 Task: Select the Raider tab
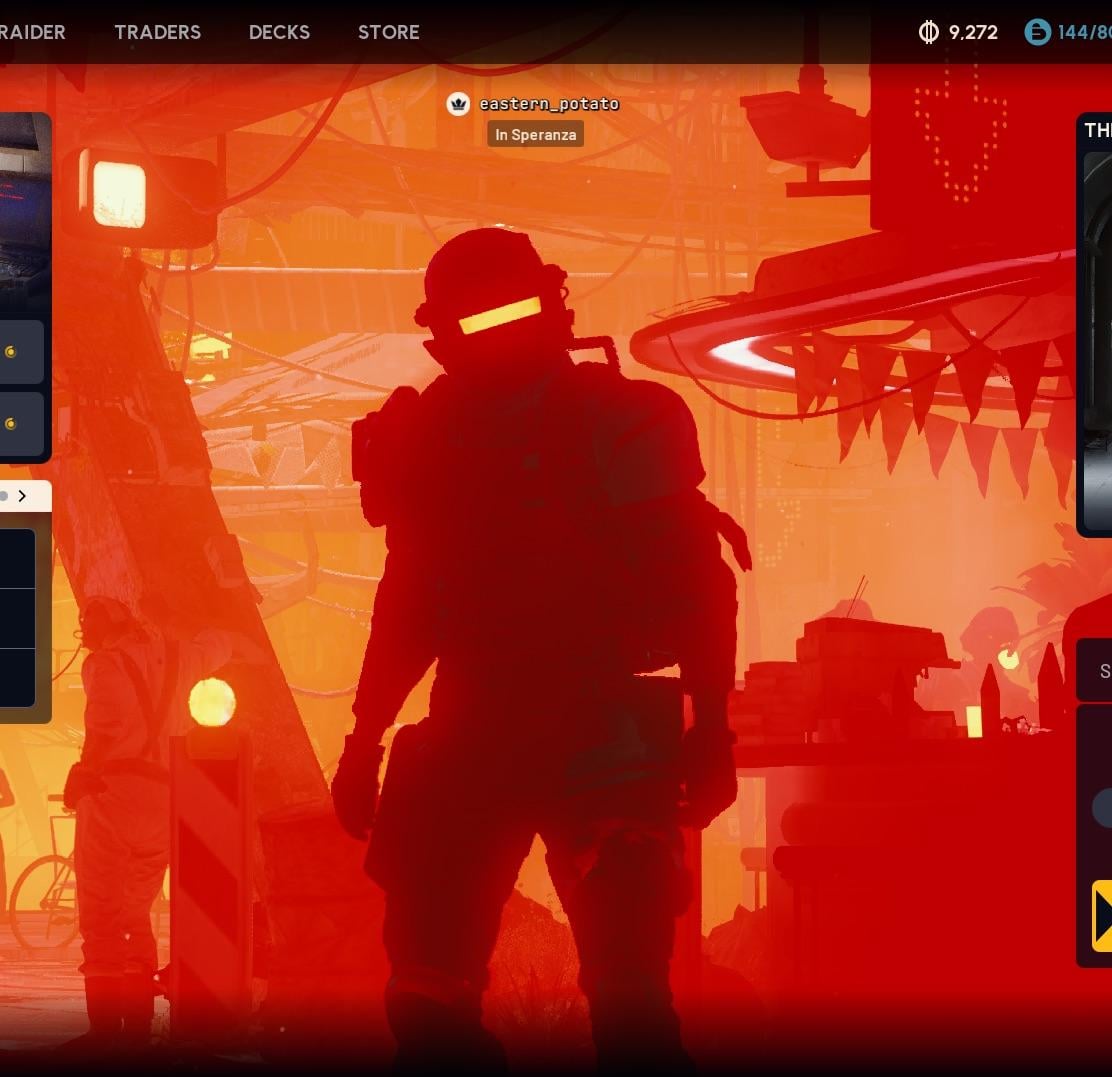tap(32, 32)
